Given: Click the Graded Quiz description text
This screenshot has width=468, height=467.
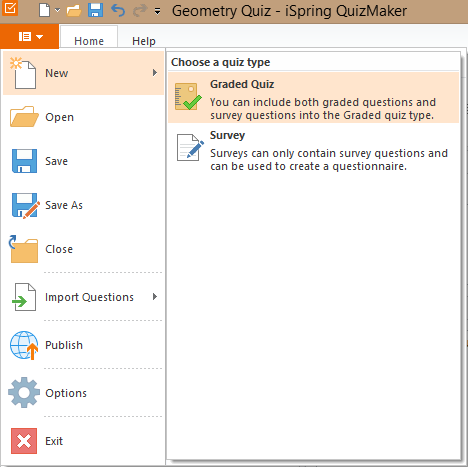Looking at the screenshot, I should pos(323,109).
